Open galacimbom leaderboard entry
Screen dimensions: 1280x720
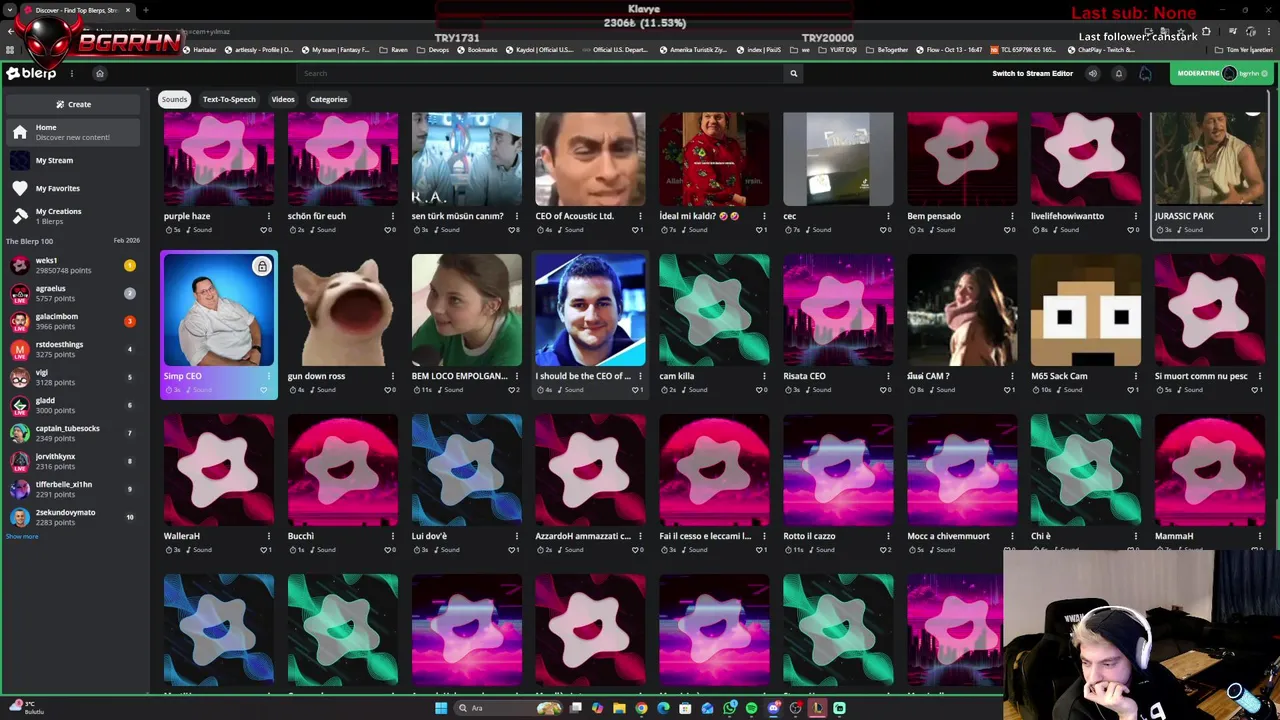[x=73, y=321]
